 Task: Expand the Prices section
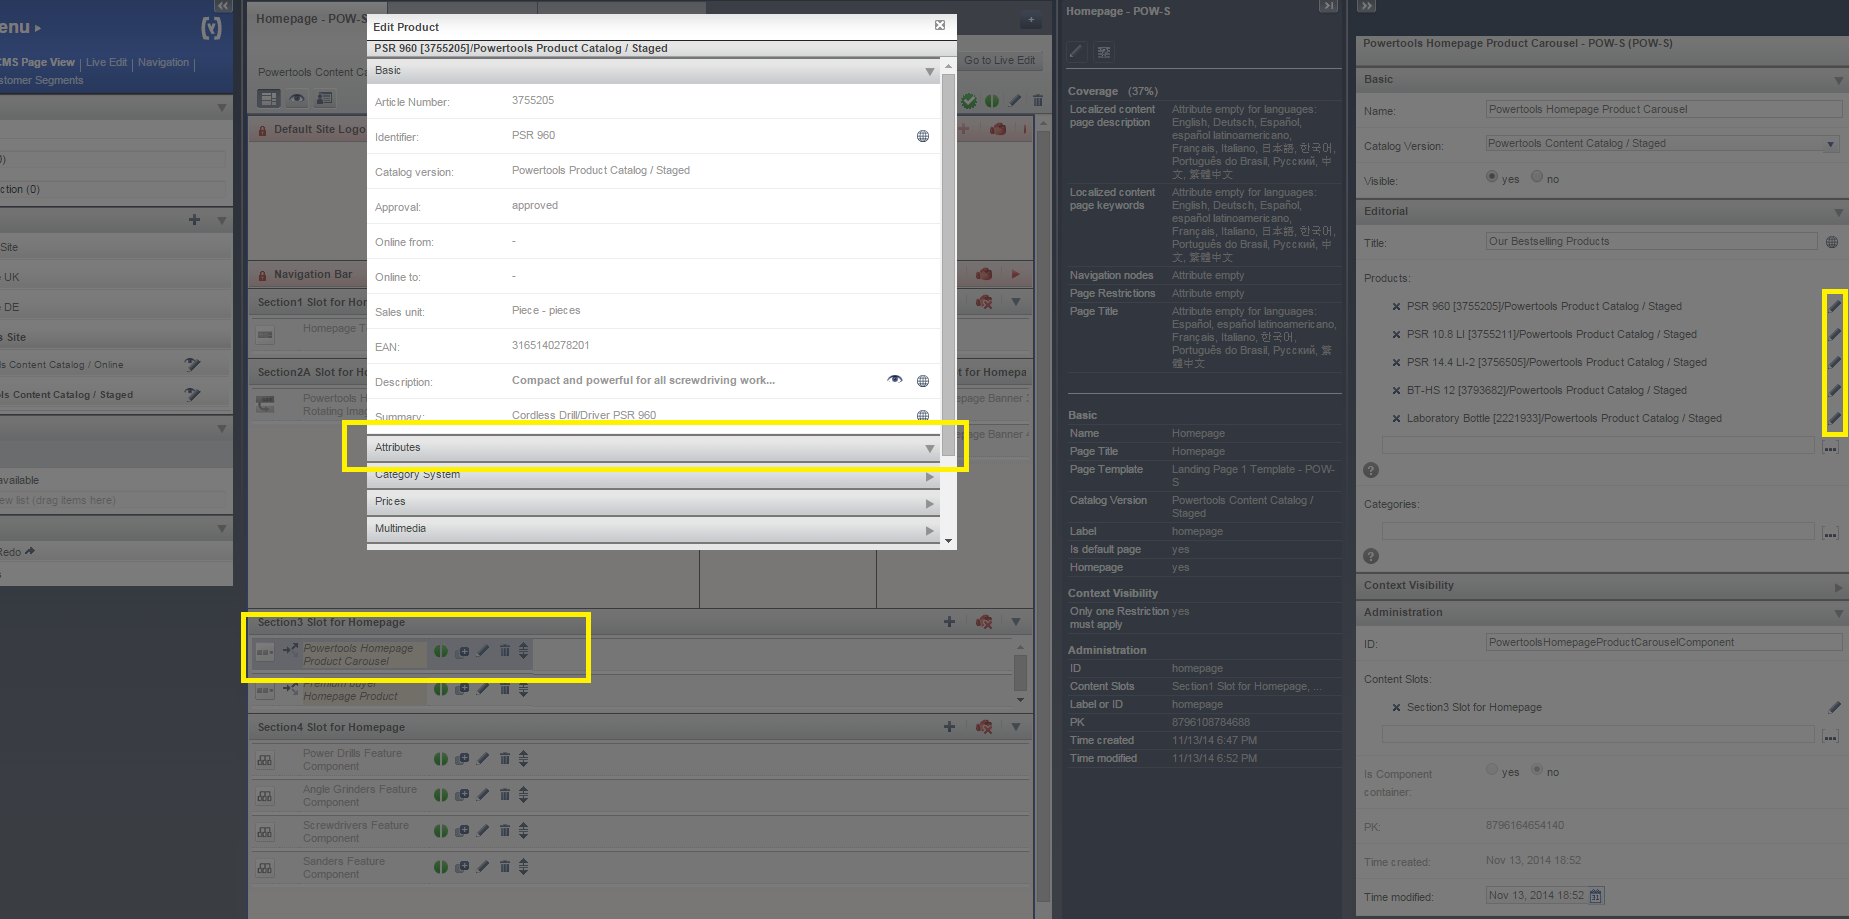pos(930,503)
